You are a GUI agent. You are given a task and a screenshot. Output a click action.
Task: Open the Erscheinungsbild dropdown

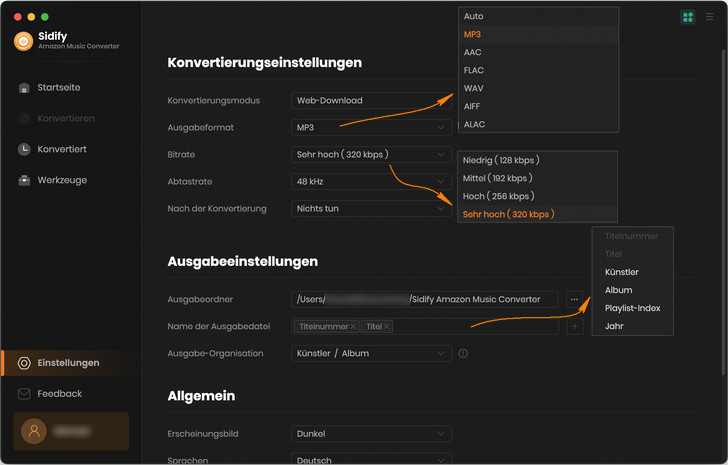(371, 434)
